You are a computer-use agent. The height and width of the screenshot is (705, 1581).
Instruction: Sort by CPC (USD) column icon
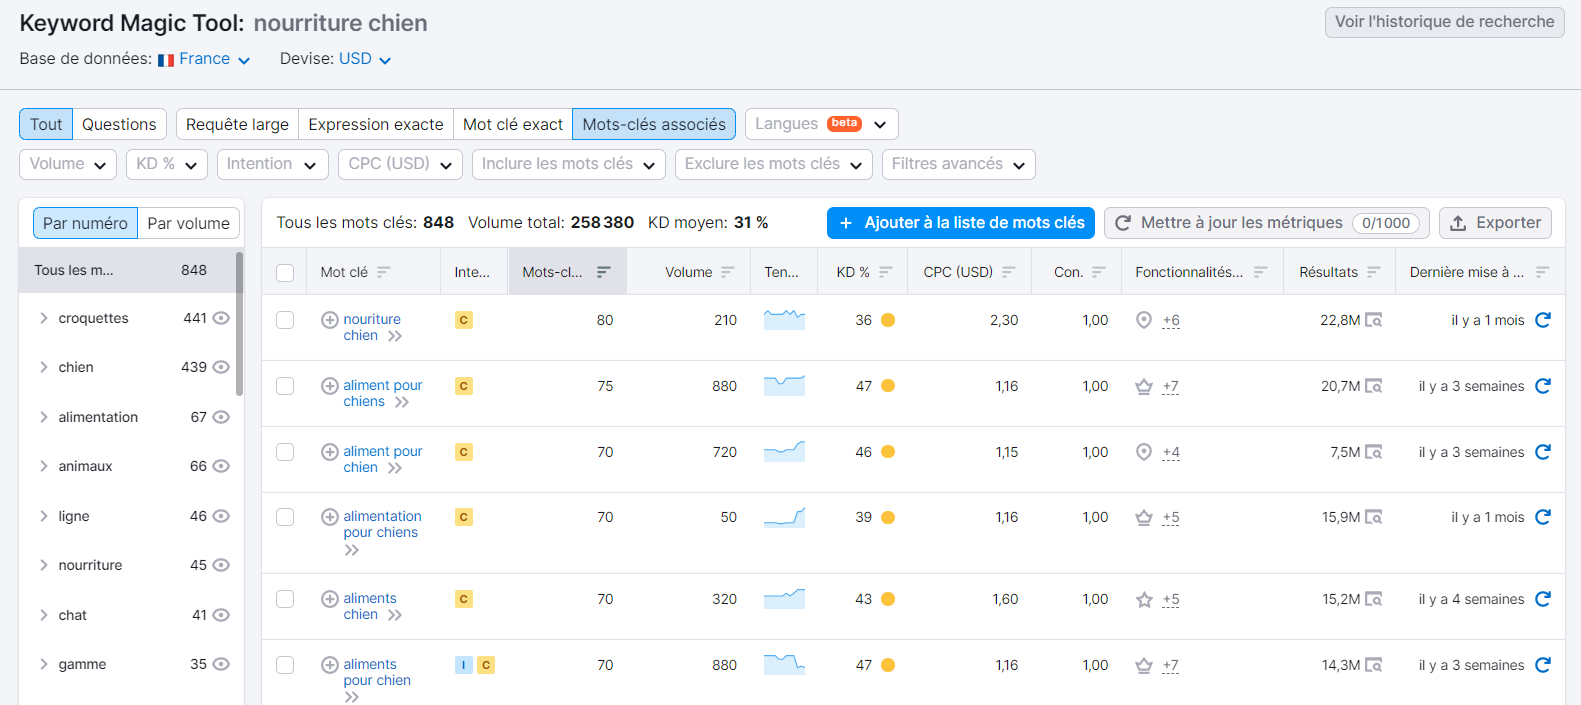point(1009,272)
